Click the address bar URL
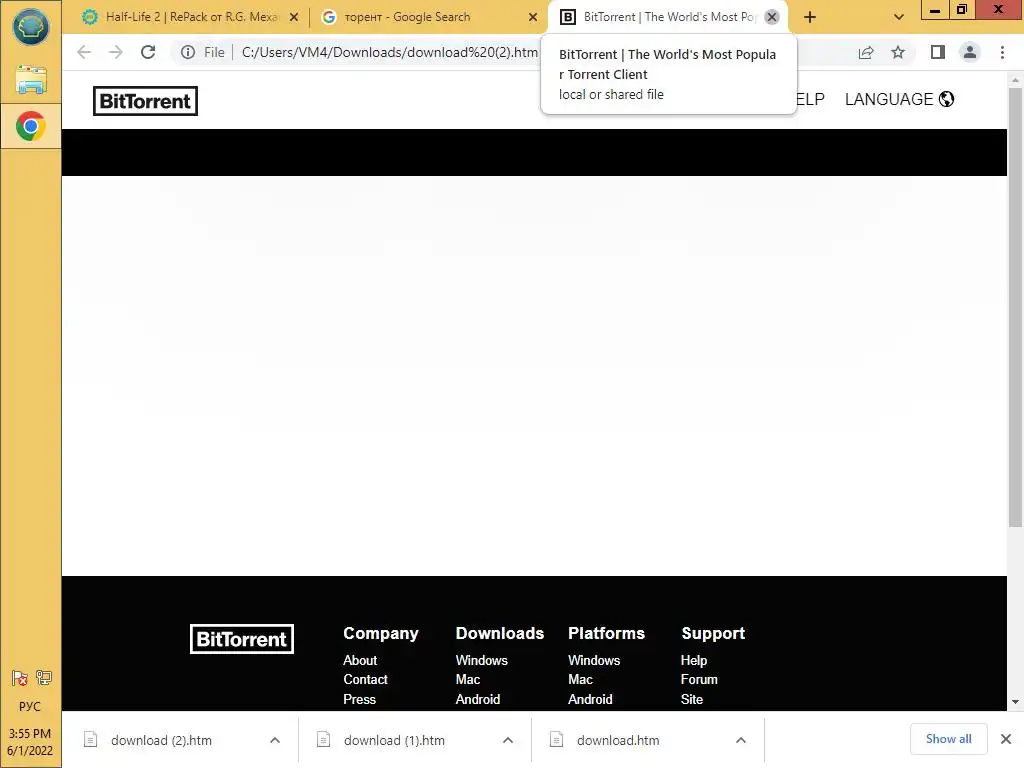This screenshot has height=768, width=1024. coord(389,52)
